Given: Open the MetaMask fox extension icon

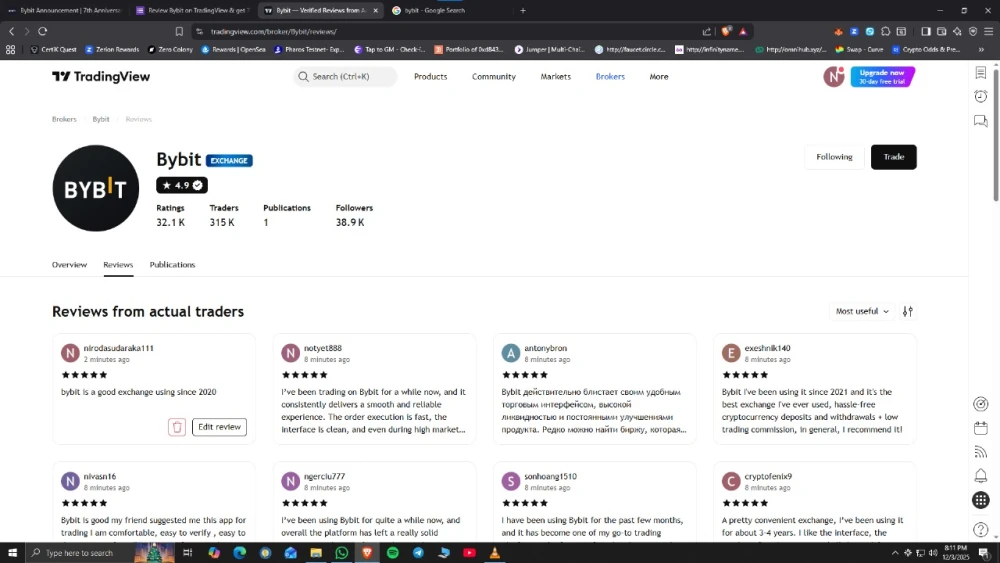Looking at the screenshot, I should coord(840,31).
